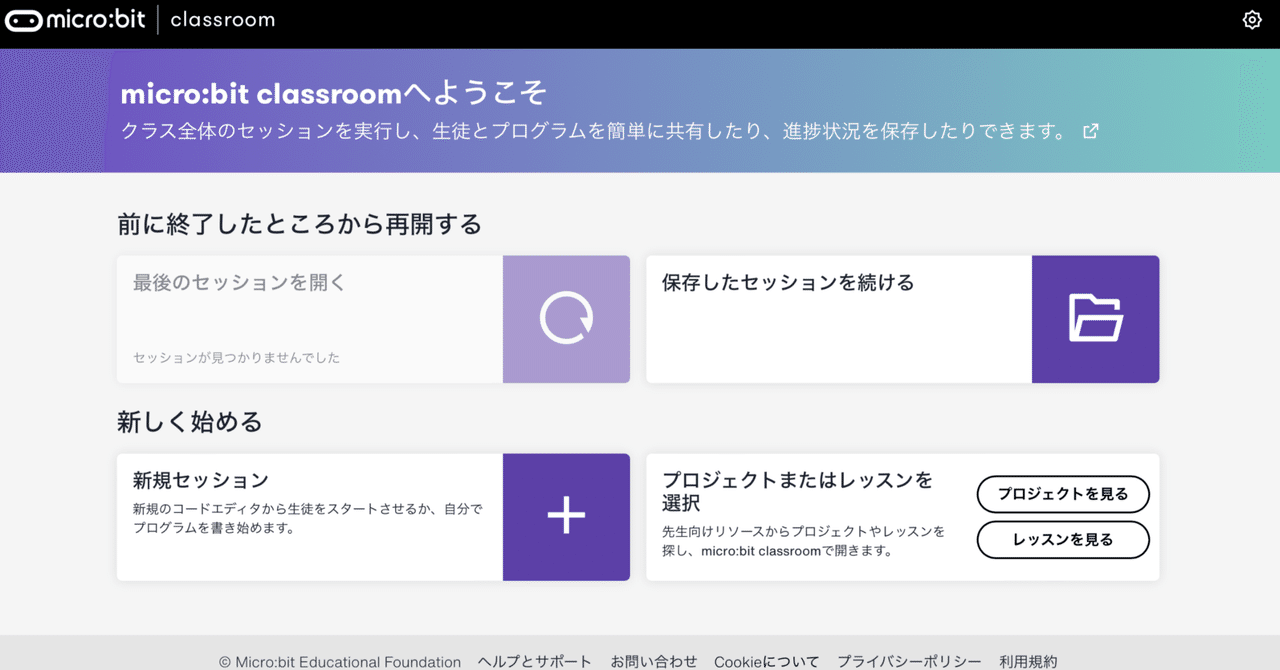Select the 最後のセッションを開く card
Viewport: 1280px width, 670px height.
click(x=300, y=318)
